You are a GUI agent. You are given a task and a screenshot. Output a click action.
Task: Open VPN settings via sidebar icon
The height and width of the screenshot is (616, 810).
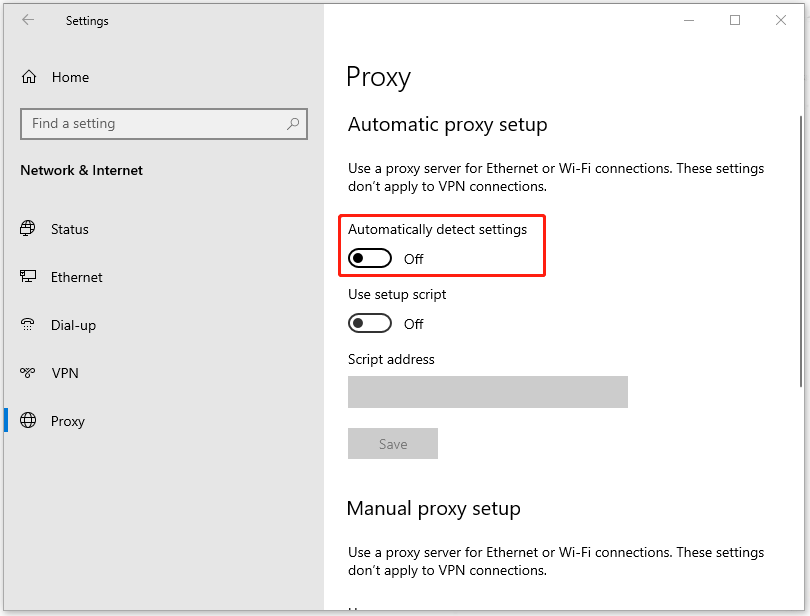27,373
